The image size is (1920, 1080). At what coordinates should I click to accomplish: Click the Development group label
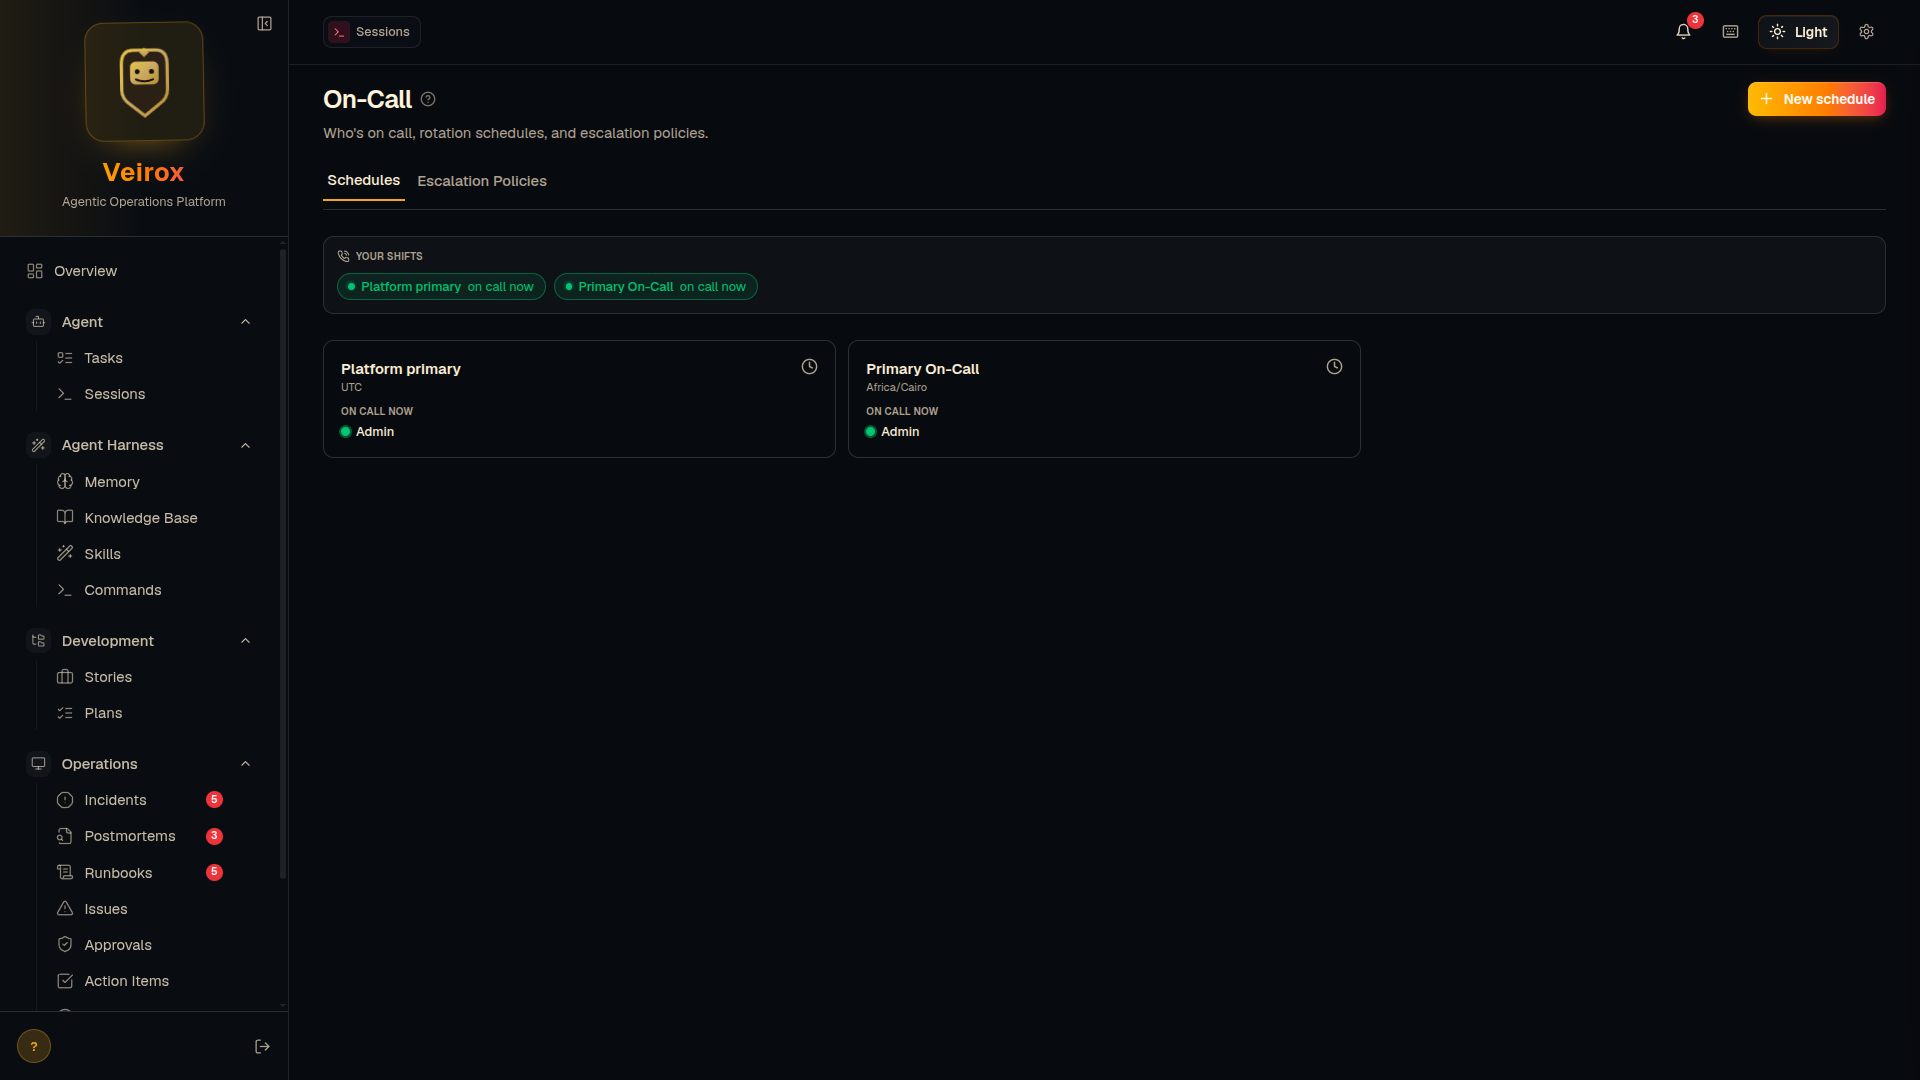108,641
